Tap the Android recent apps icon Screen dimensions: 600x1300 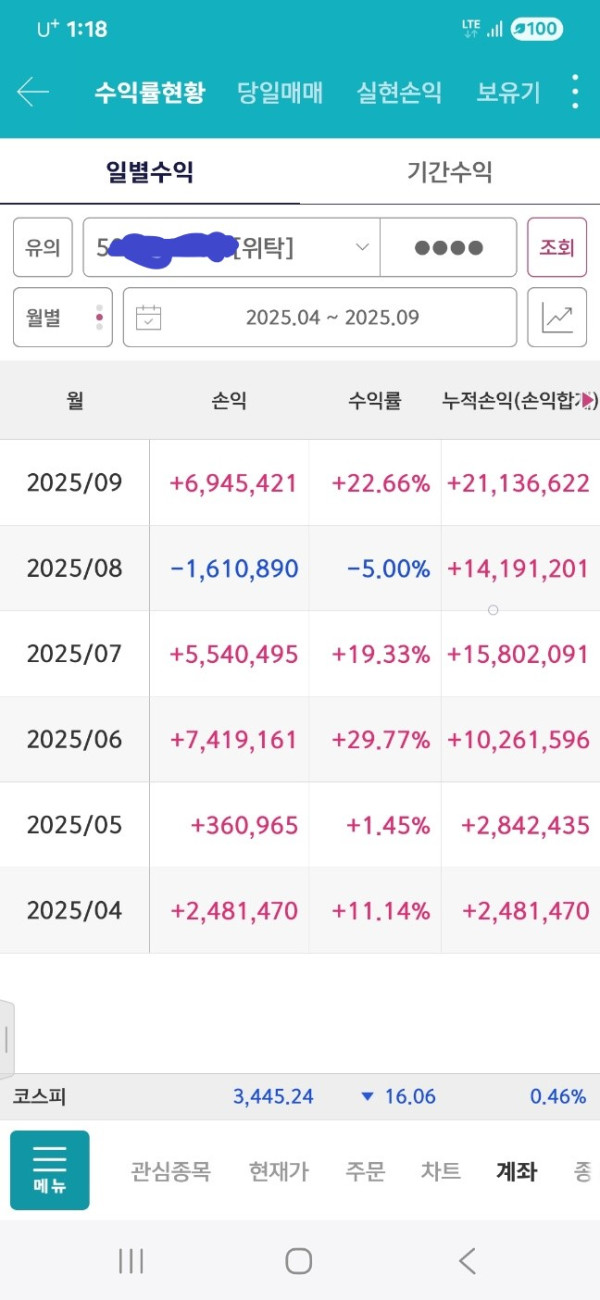pos(131,1261)
